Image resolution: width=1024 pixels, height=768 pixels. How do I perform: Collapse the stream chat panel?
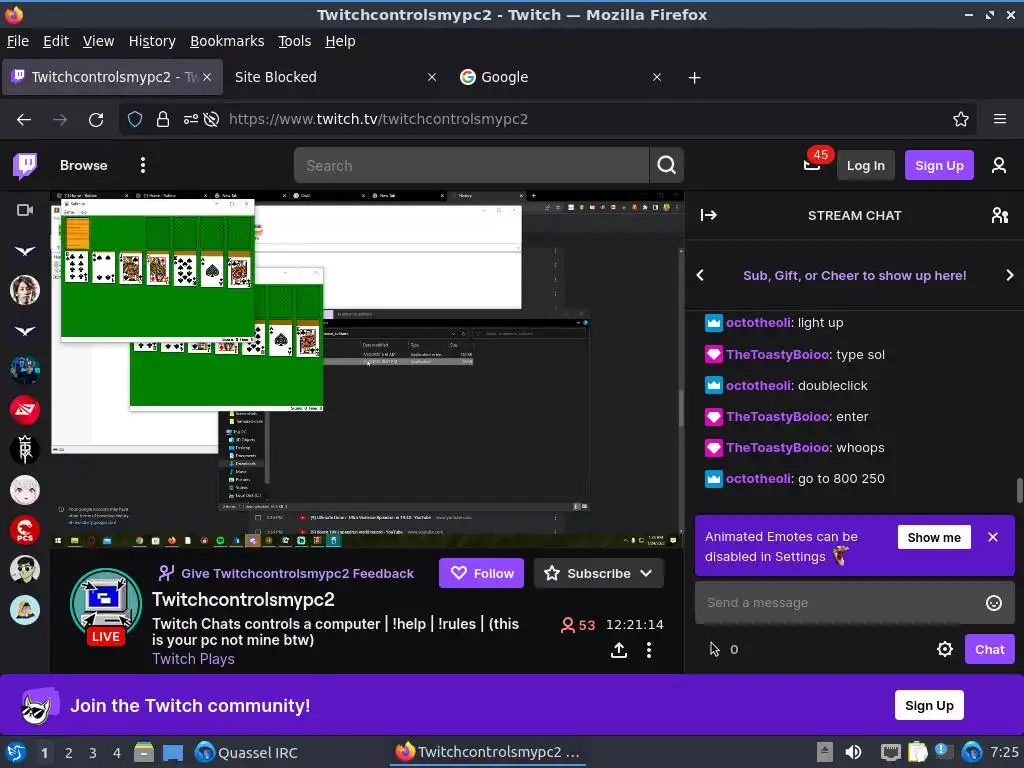709,215
